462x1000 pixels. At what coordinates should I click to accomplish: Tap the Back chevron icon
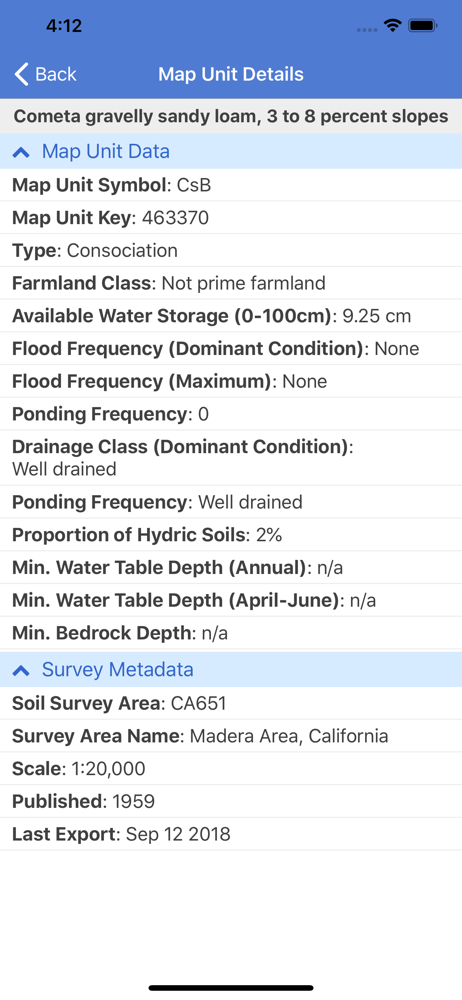(x=21, y=74)
